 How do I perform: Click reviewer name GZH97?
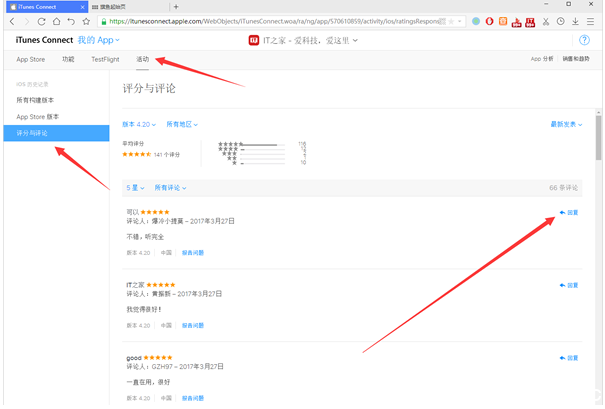pyautogui.click(x=162, y=367)
